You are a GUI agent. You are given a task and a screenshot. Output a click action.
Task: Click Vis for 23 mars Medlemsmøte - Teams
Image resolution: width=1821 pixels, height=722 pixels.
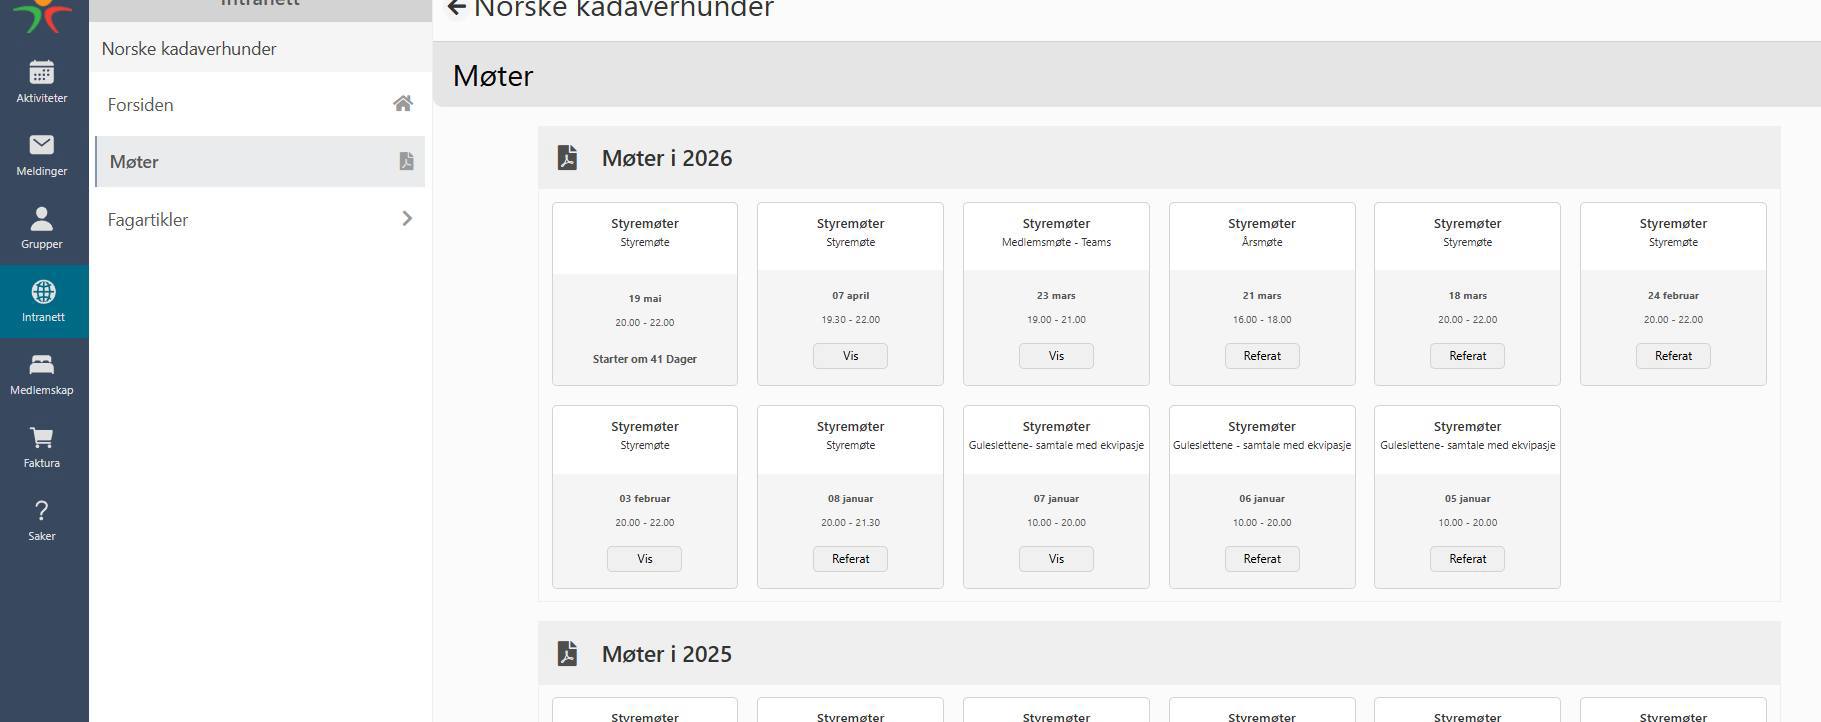[x=1056, y=356]
